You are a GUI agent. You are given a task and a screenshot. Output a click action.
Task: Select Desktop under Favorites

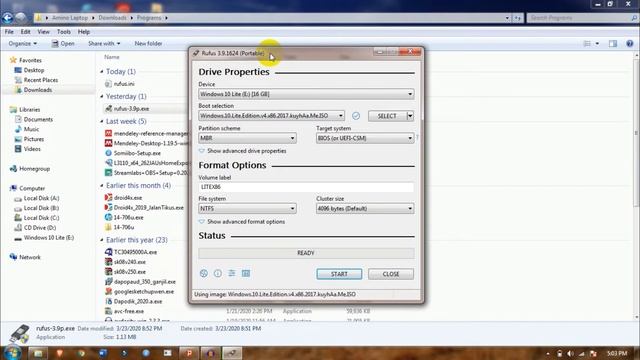[x=29, y=70]
